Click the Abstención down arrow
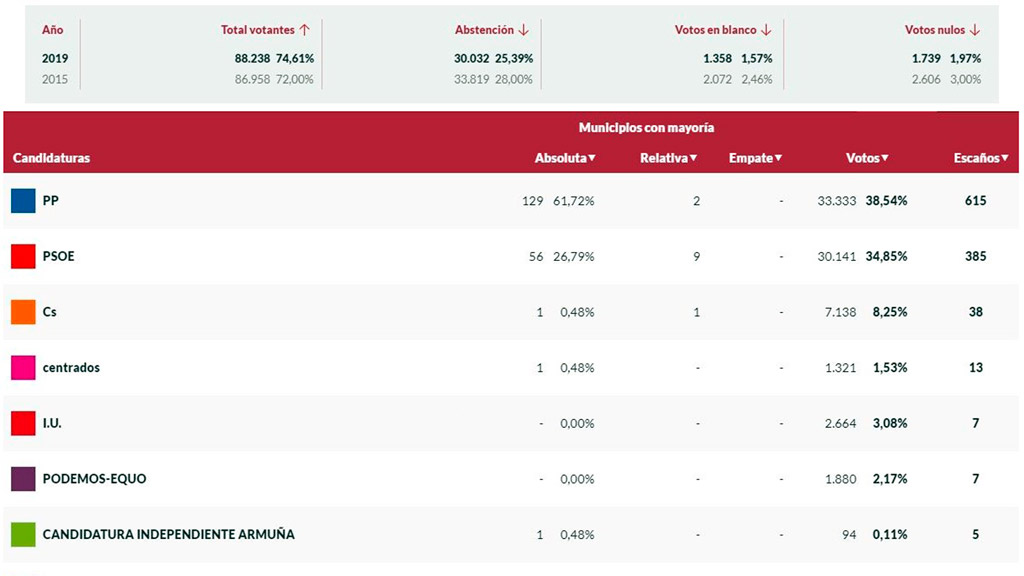Viewport: 1024px width, 576px height. point(523,30)
